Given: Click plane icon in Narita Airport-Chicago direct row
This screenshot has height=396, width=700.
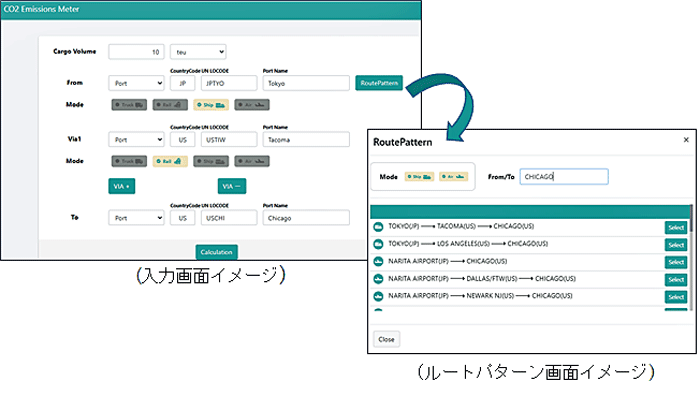Looking at the screenshot, I should 378,262.
